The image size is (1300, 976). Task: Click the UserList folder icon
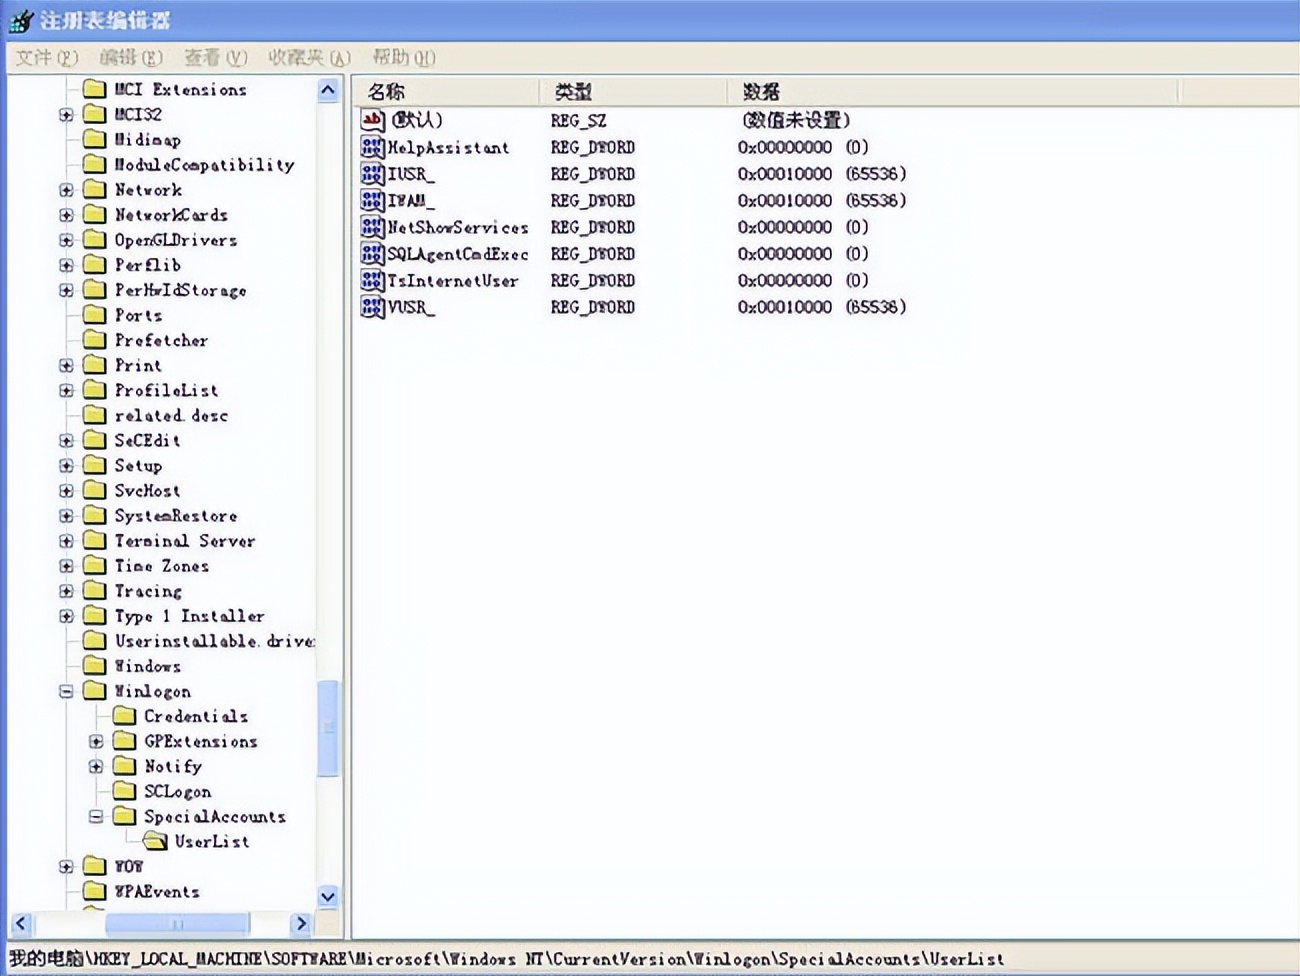click(156, 841)
